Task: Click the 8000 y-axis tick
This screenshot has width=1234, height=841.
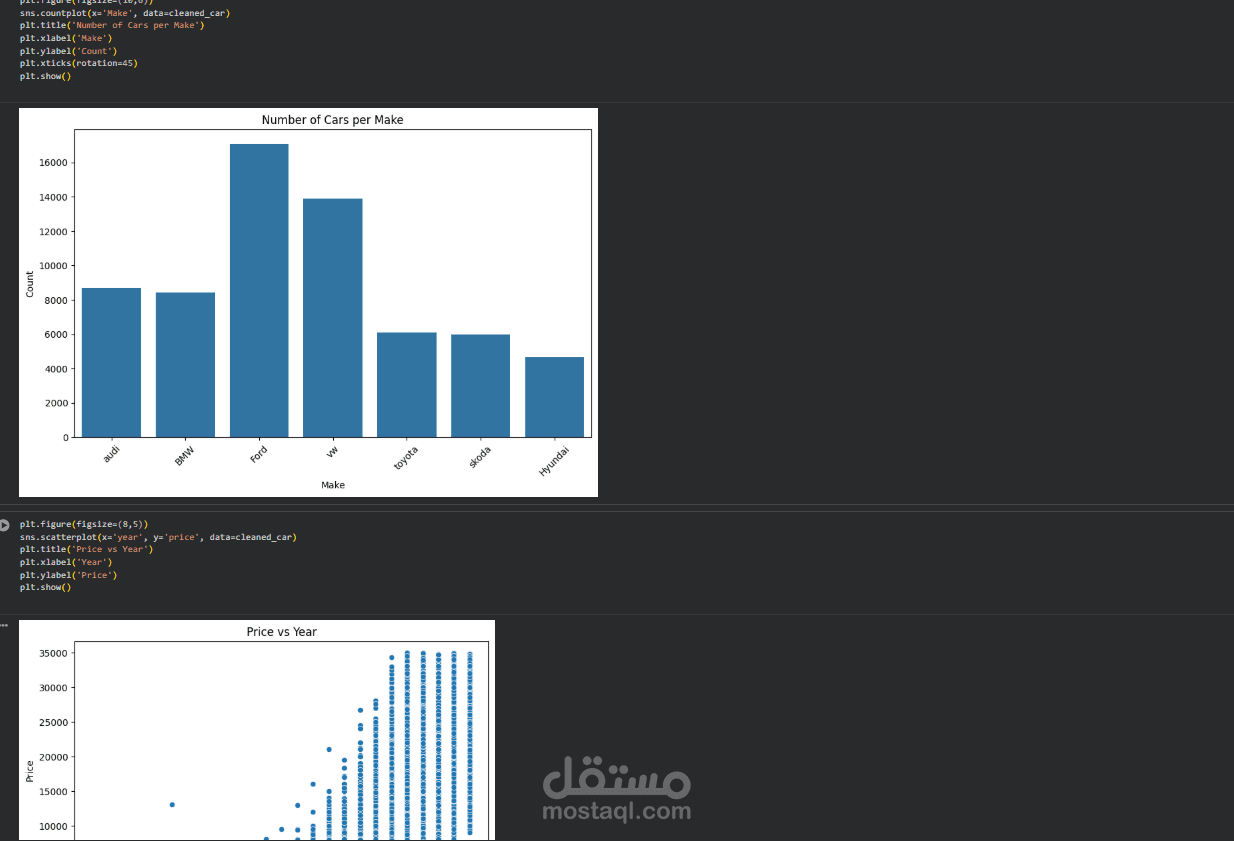Action: tap(56, 300)
